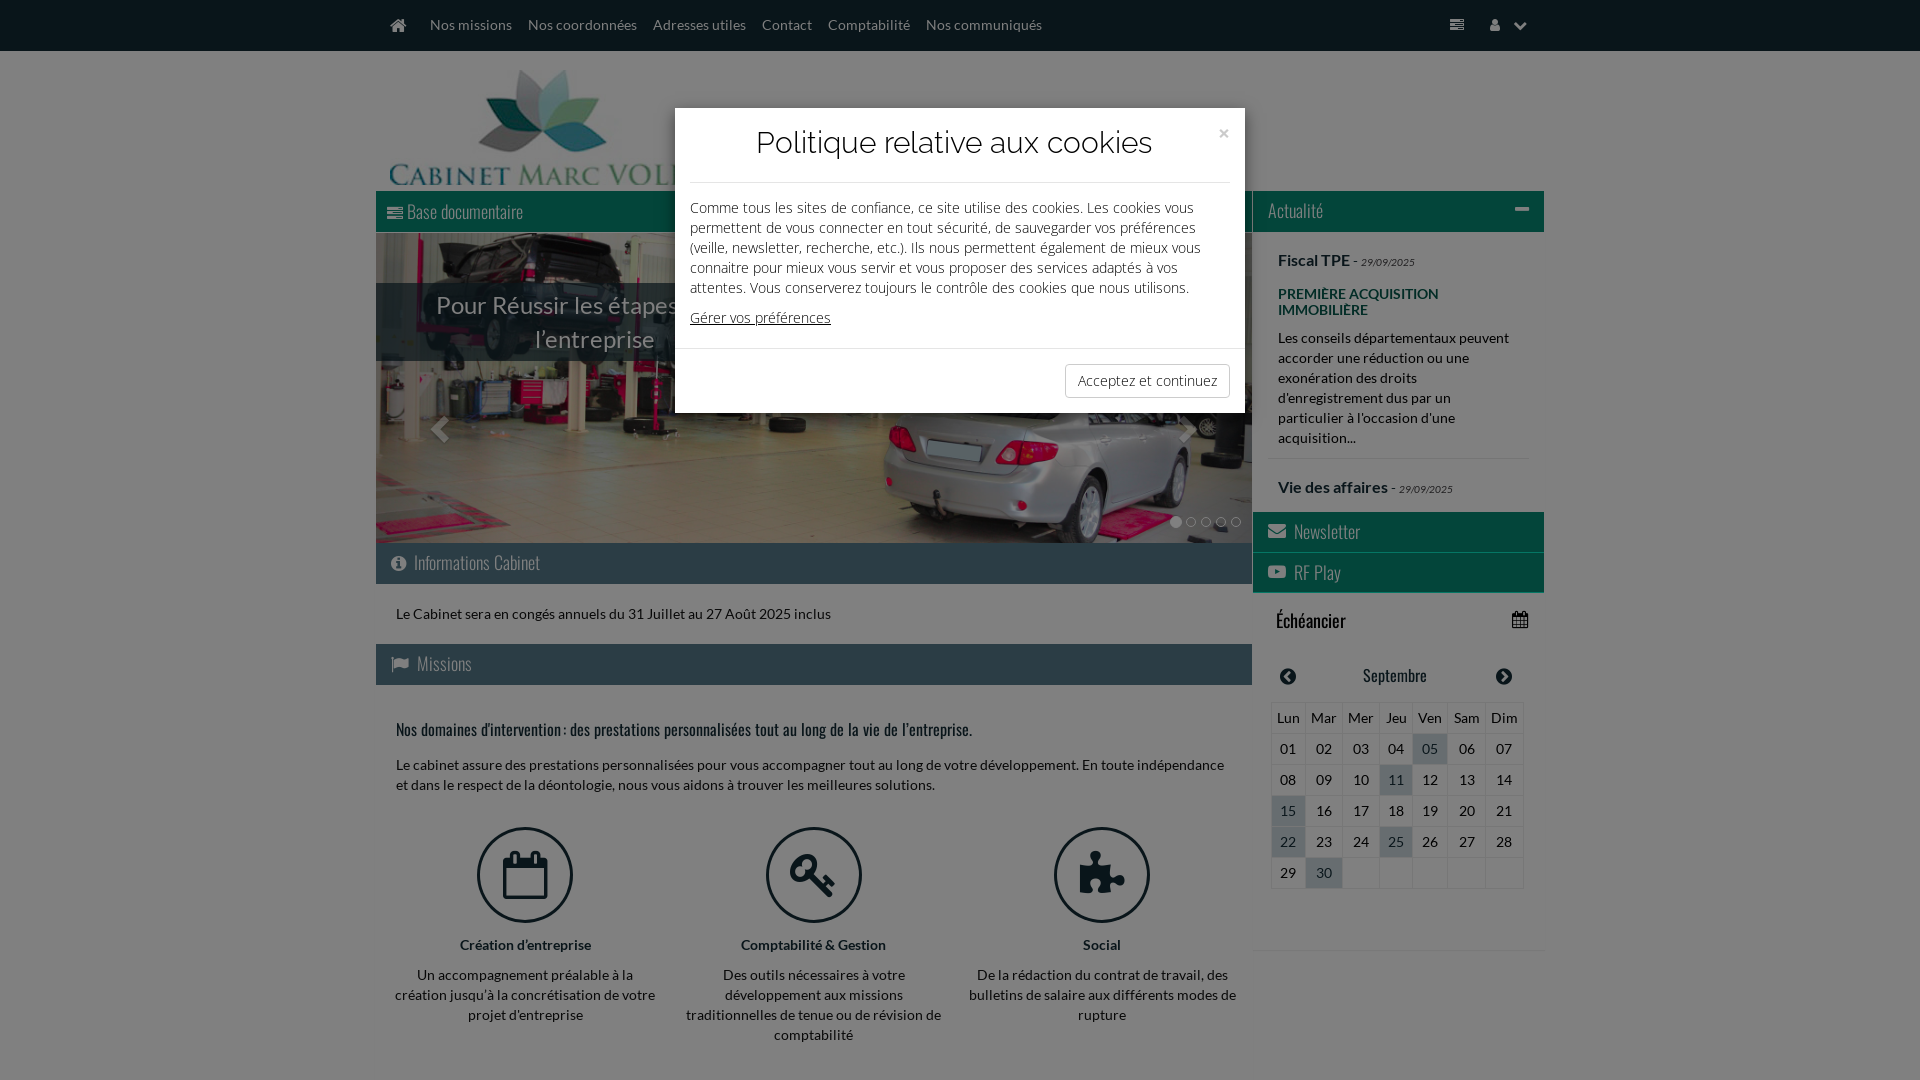Select September 25 in calendar
The width and height of the screenshot is (1920, 1080).
pos(1395,842)
